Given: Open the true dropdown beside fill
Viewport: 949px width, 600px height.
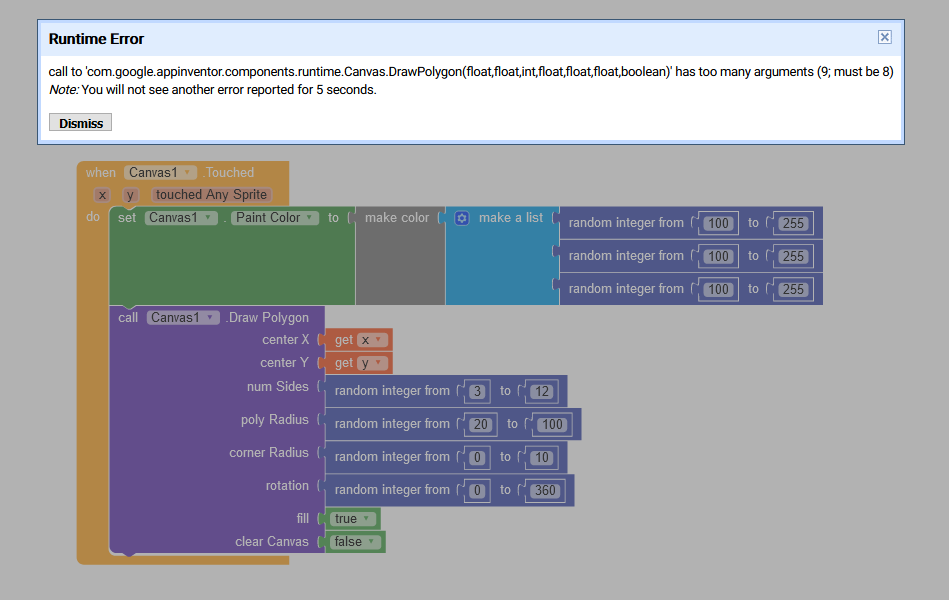Looking at the screenshot, I should pos(352,519).
